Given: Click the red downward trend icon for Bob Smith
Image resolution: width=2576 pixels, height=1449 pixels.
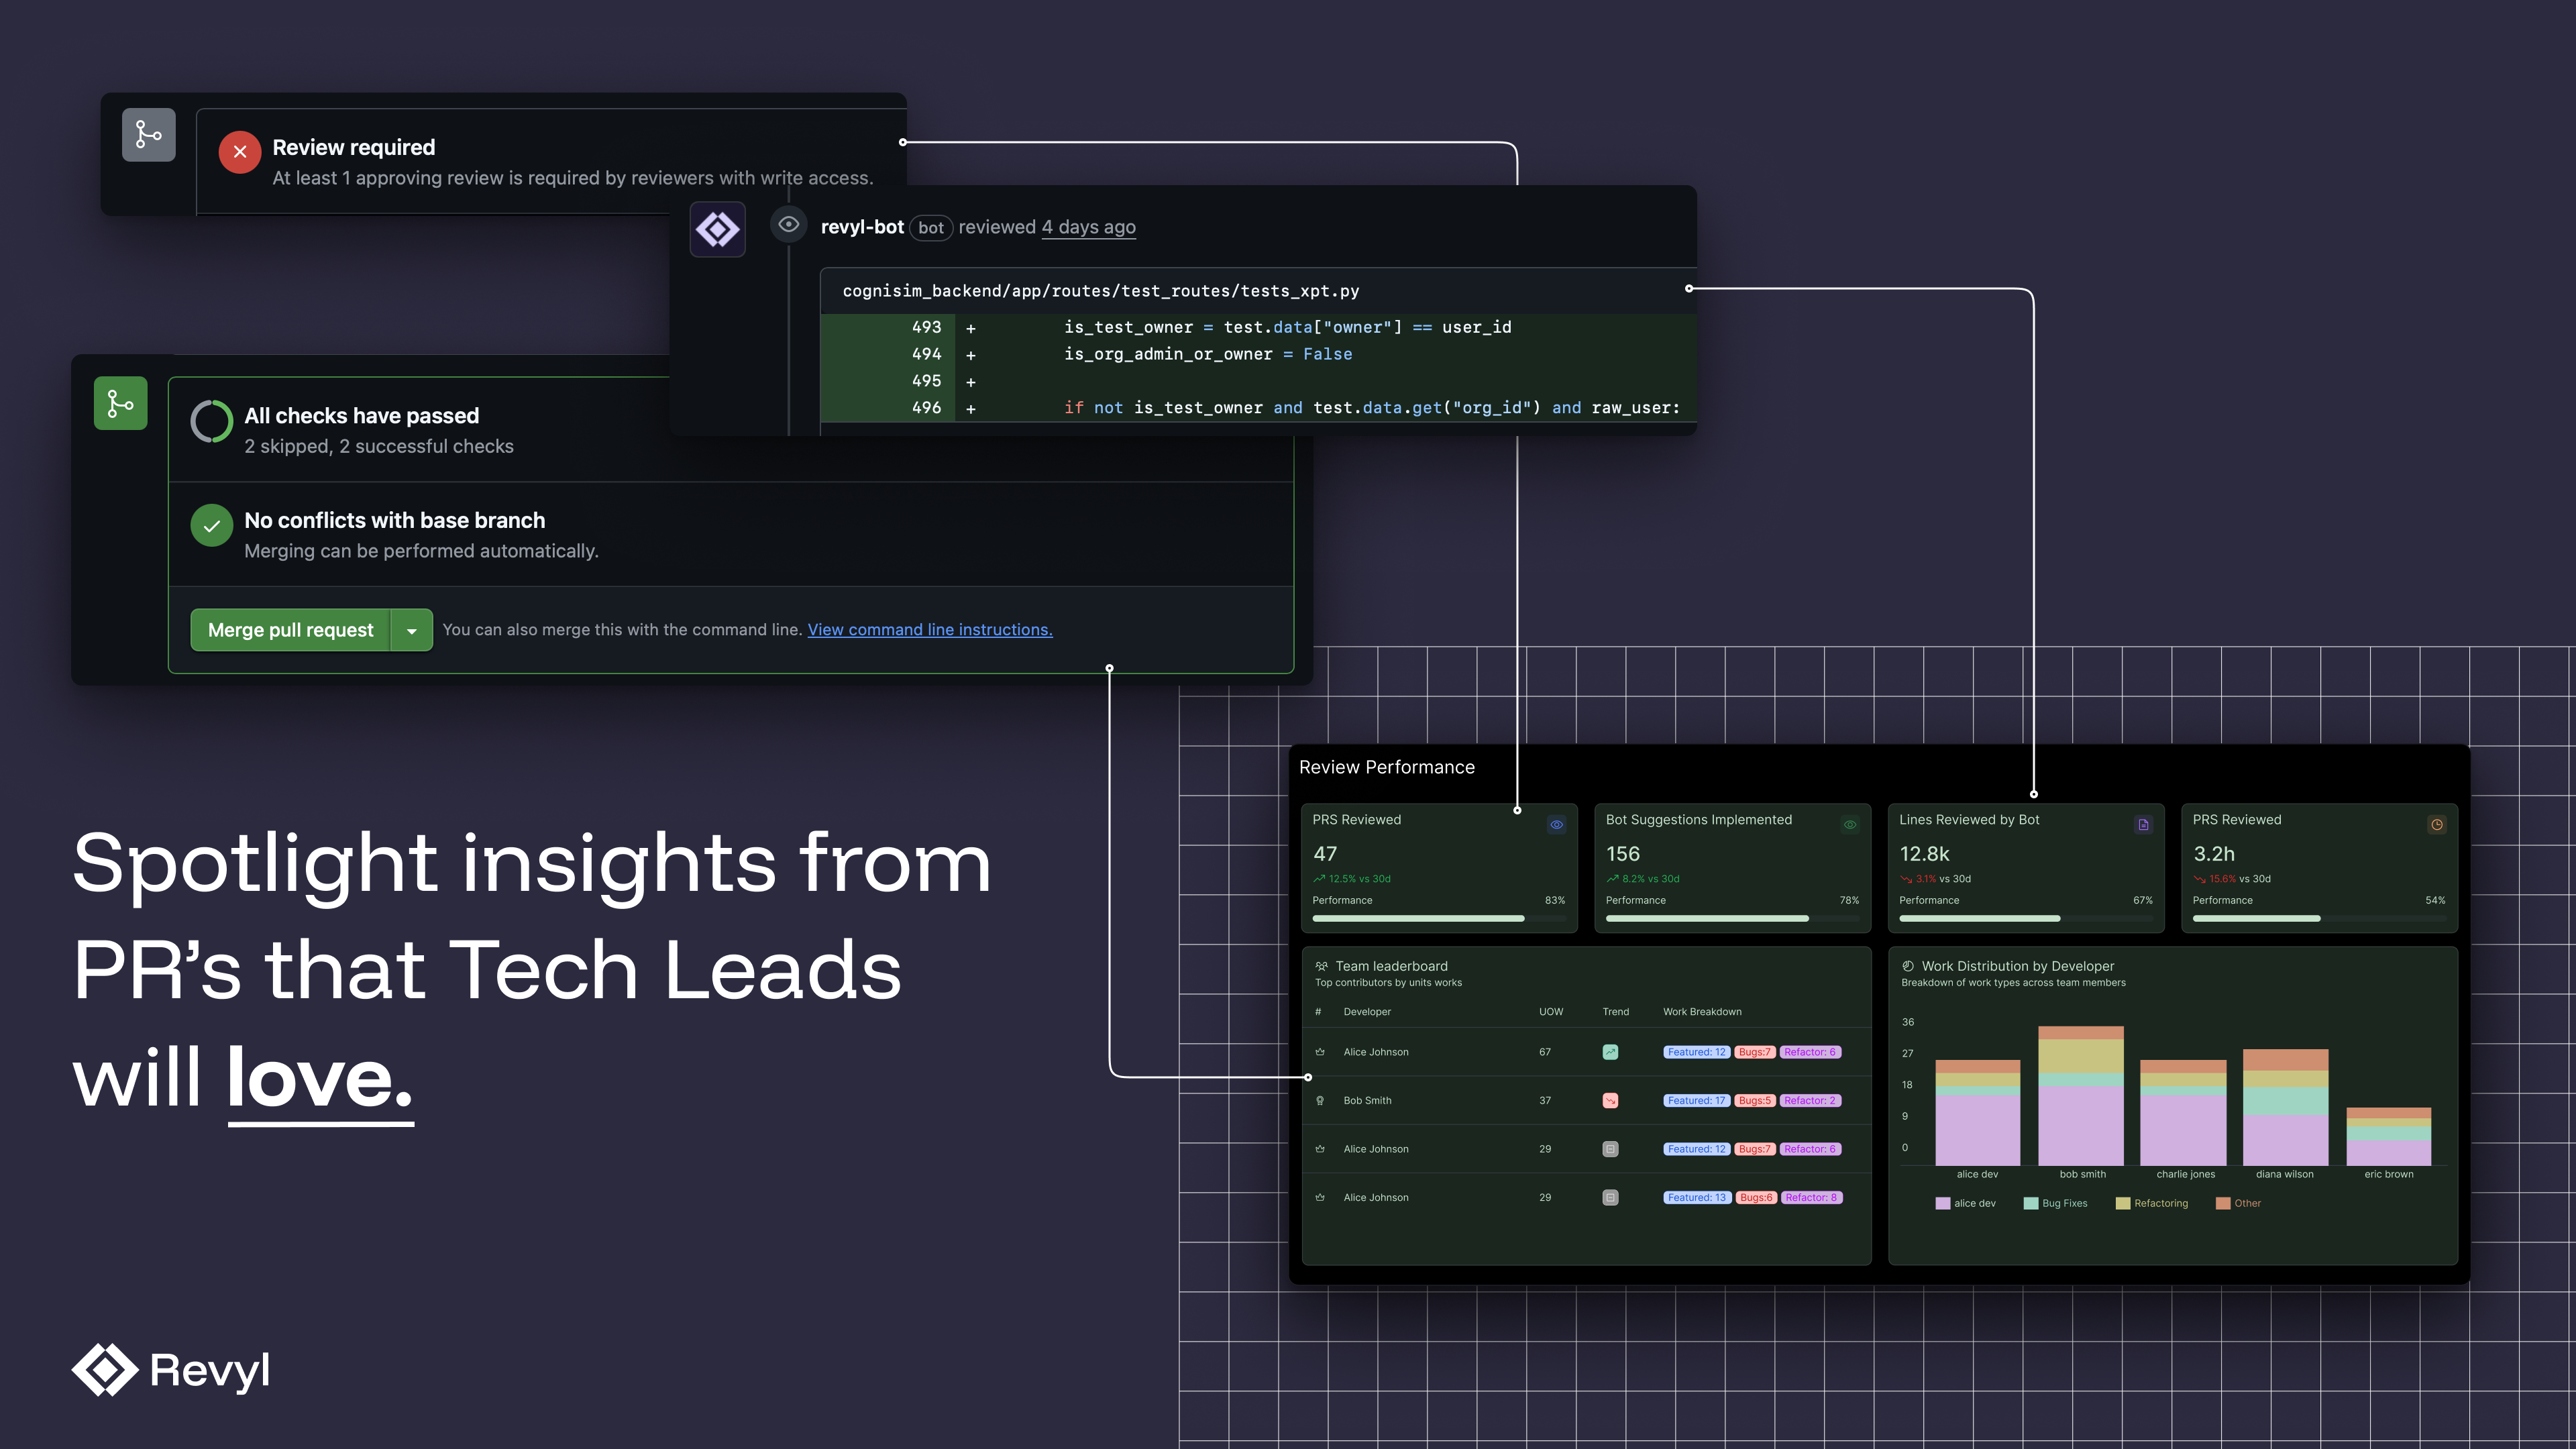Looking at the screenshot, I should (1610, 1100).
